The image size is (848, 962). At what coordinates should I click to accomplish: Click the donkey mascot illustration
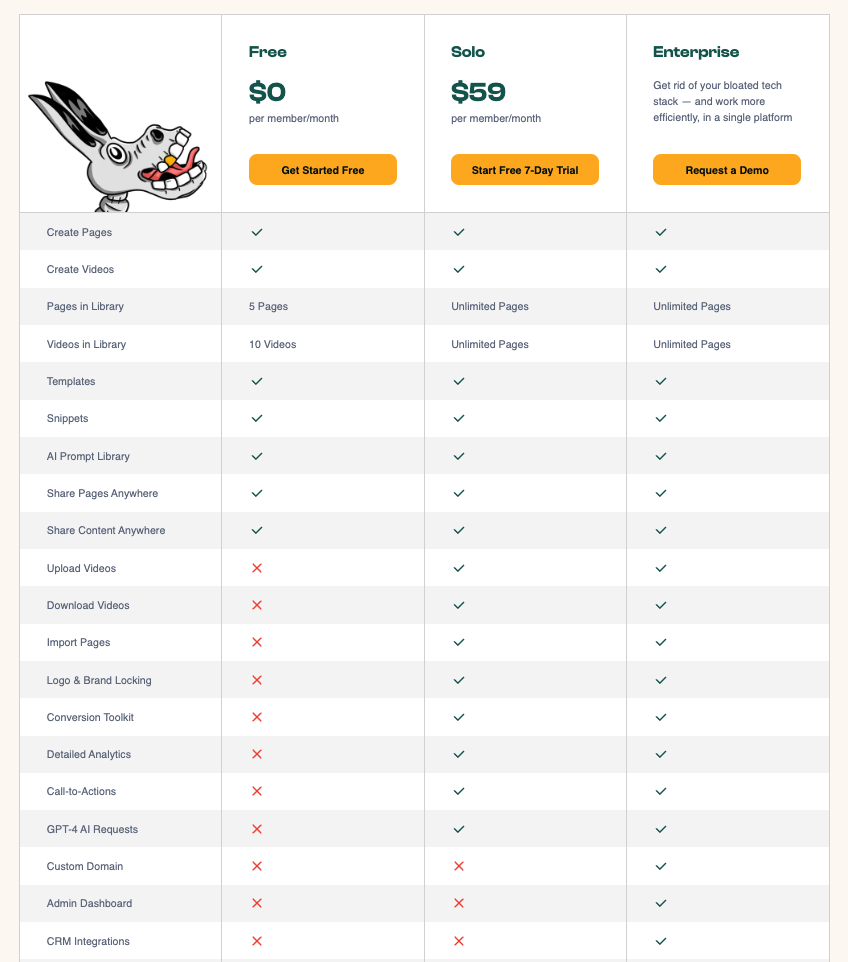point(118,147)
